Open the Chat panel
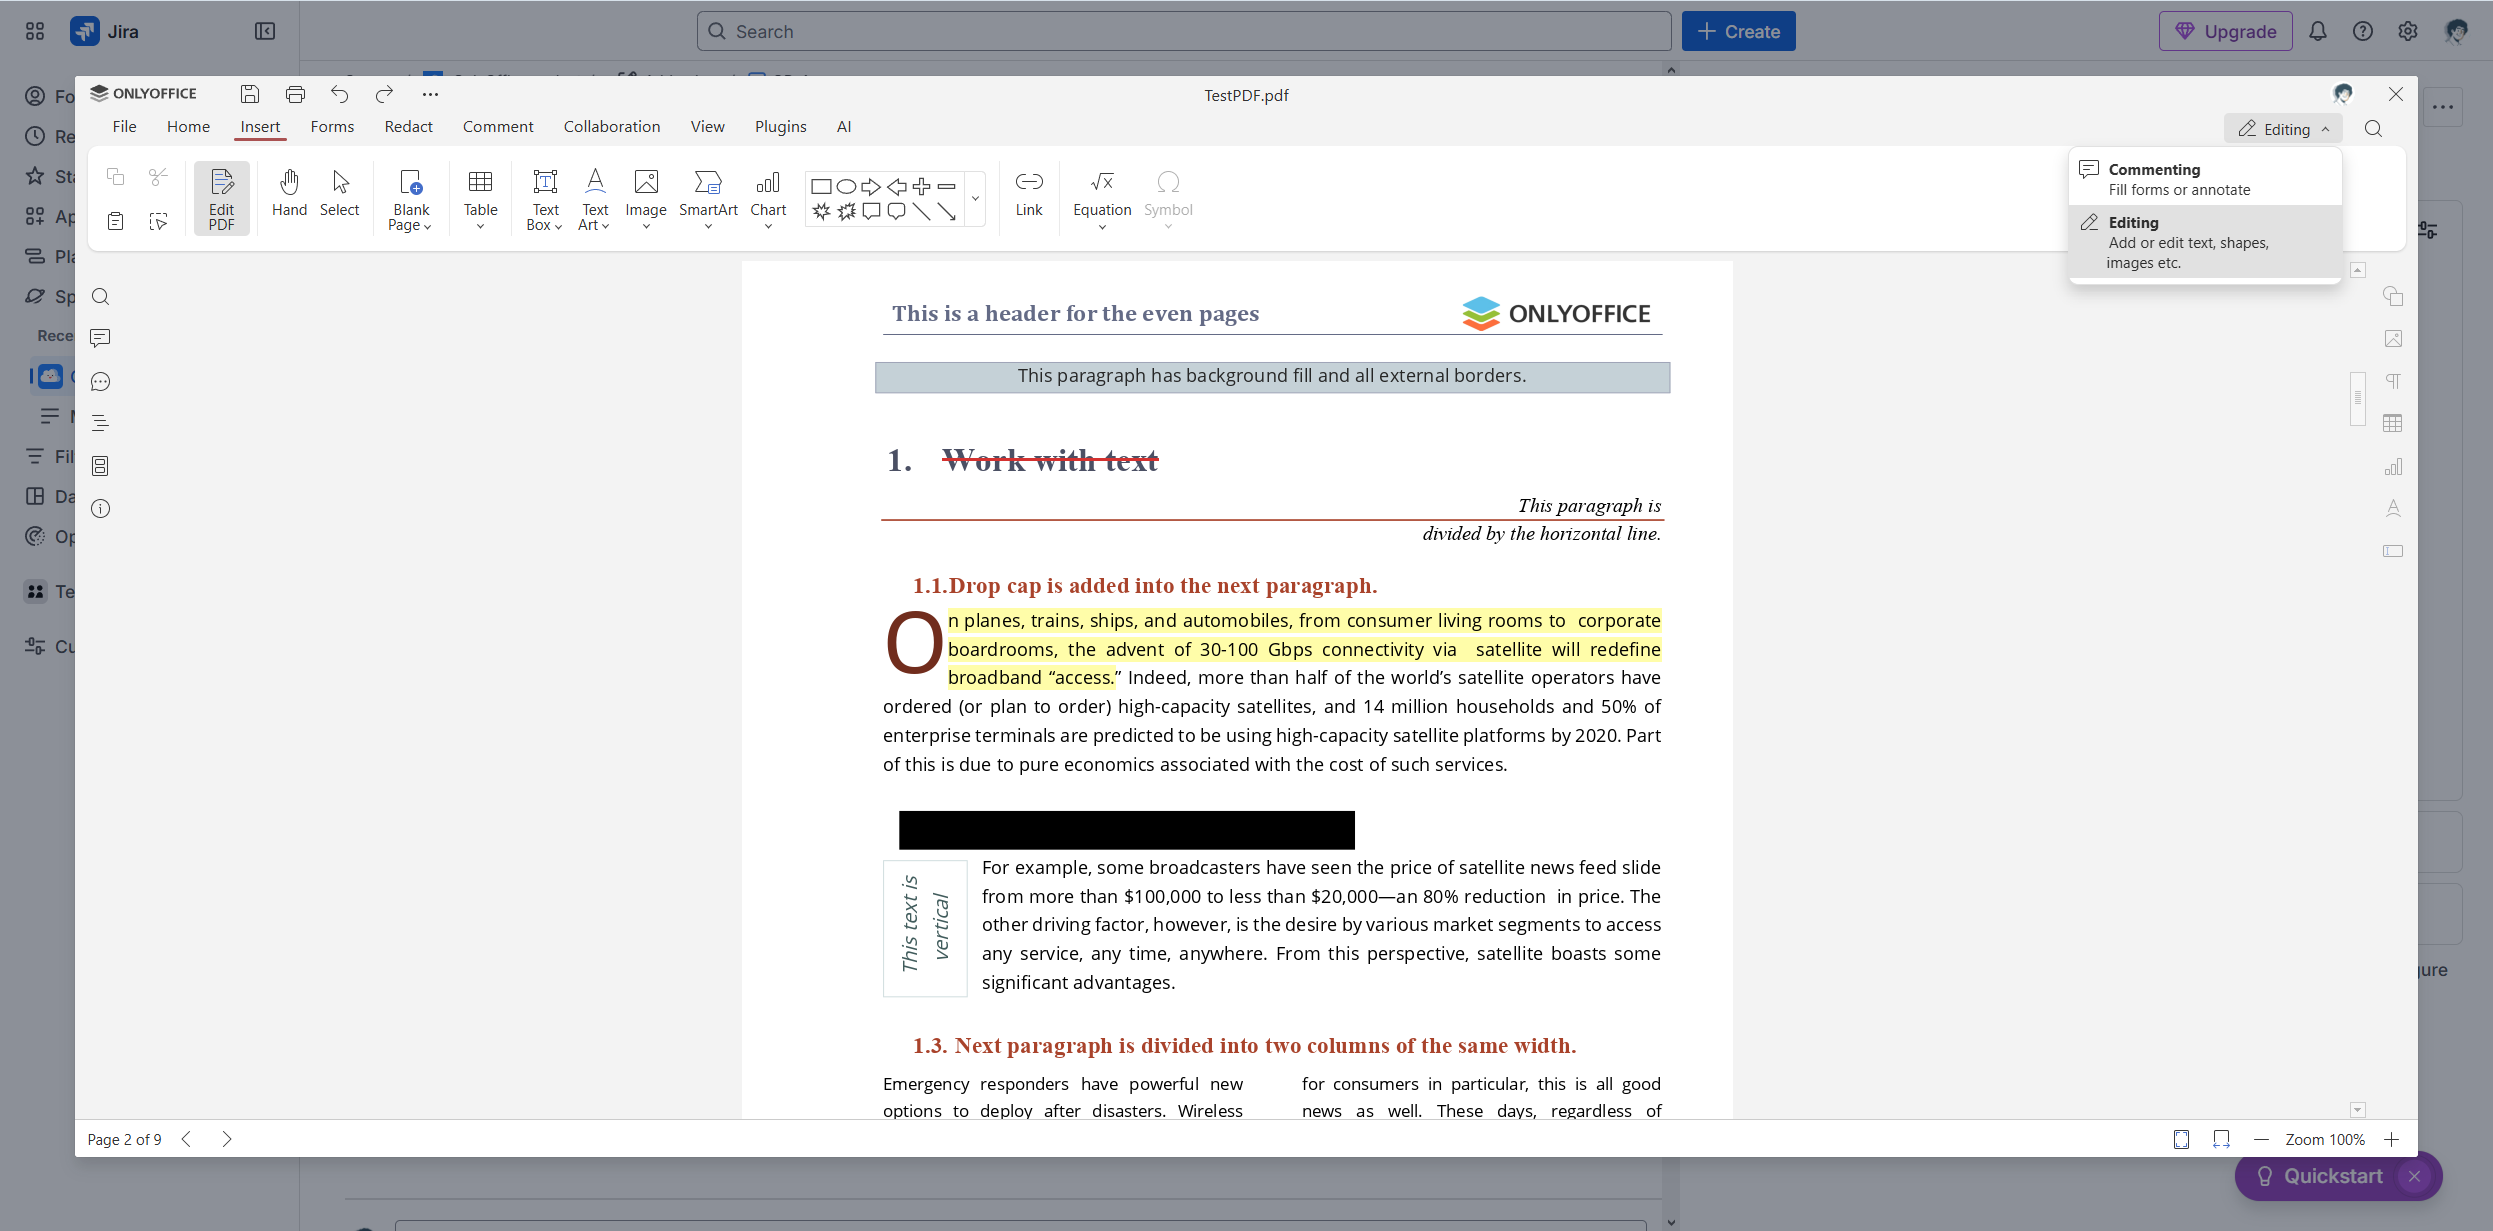 coord(100,380)
